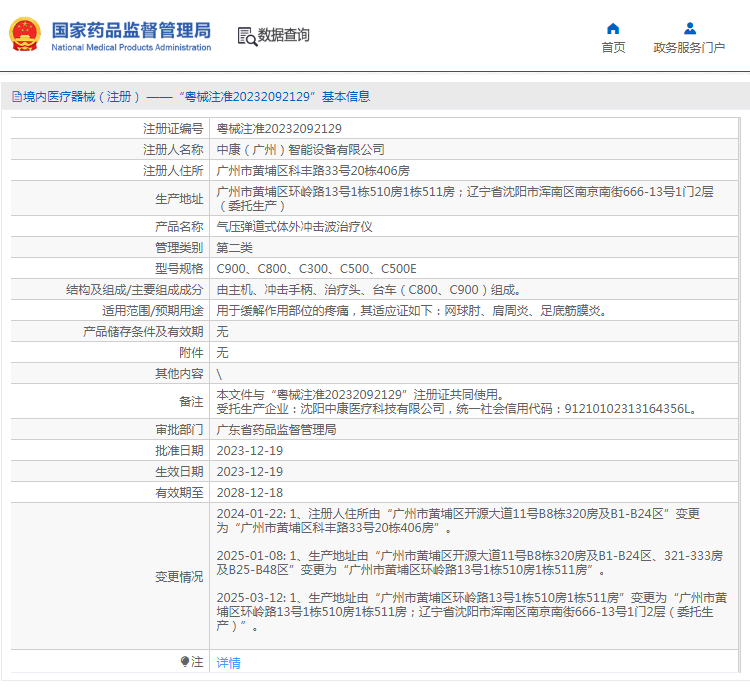
Task: Click the 政务服务门户 user icon
Action: [690, 29]
